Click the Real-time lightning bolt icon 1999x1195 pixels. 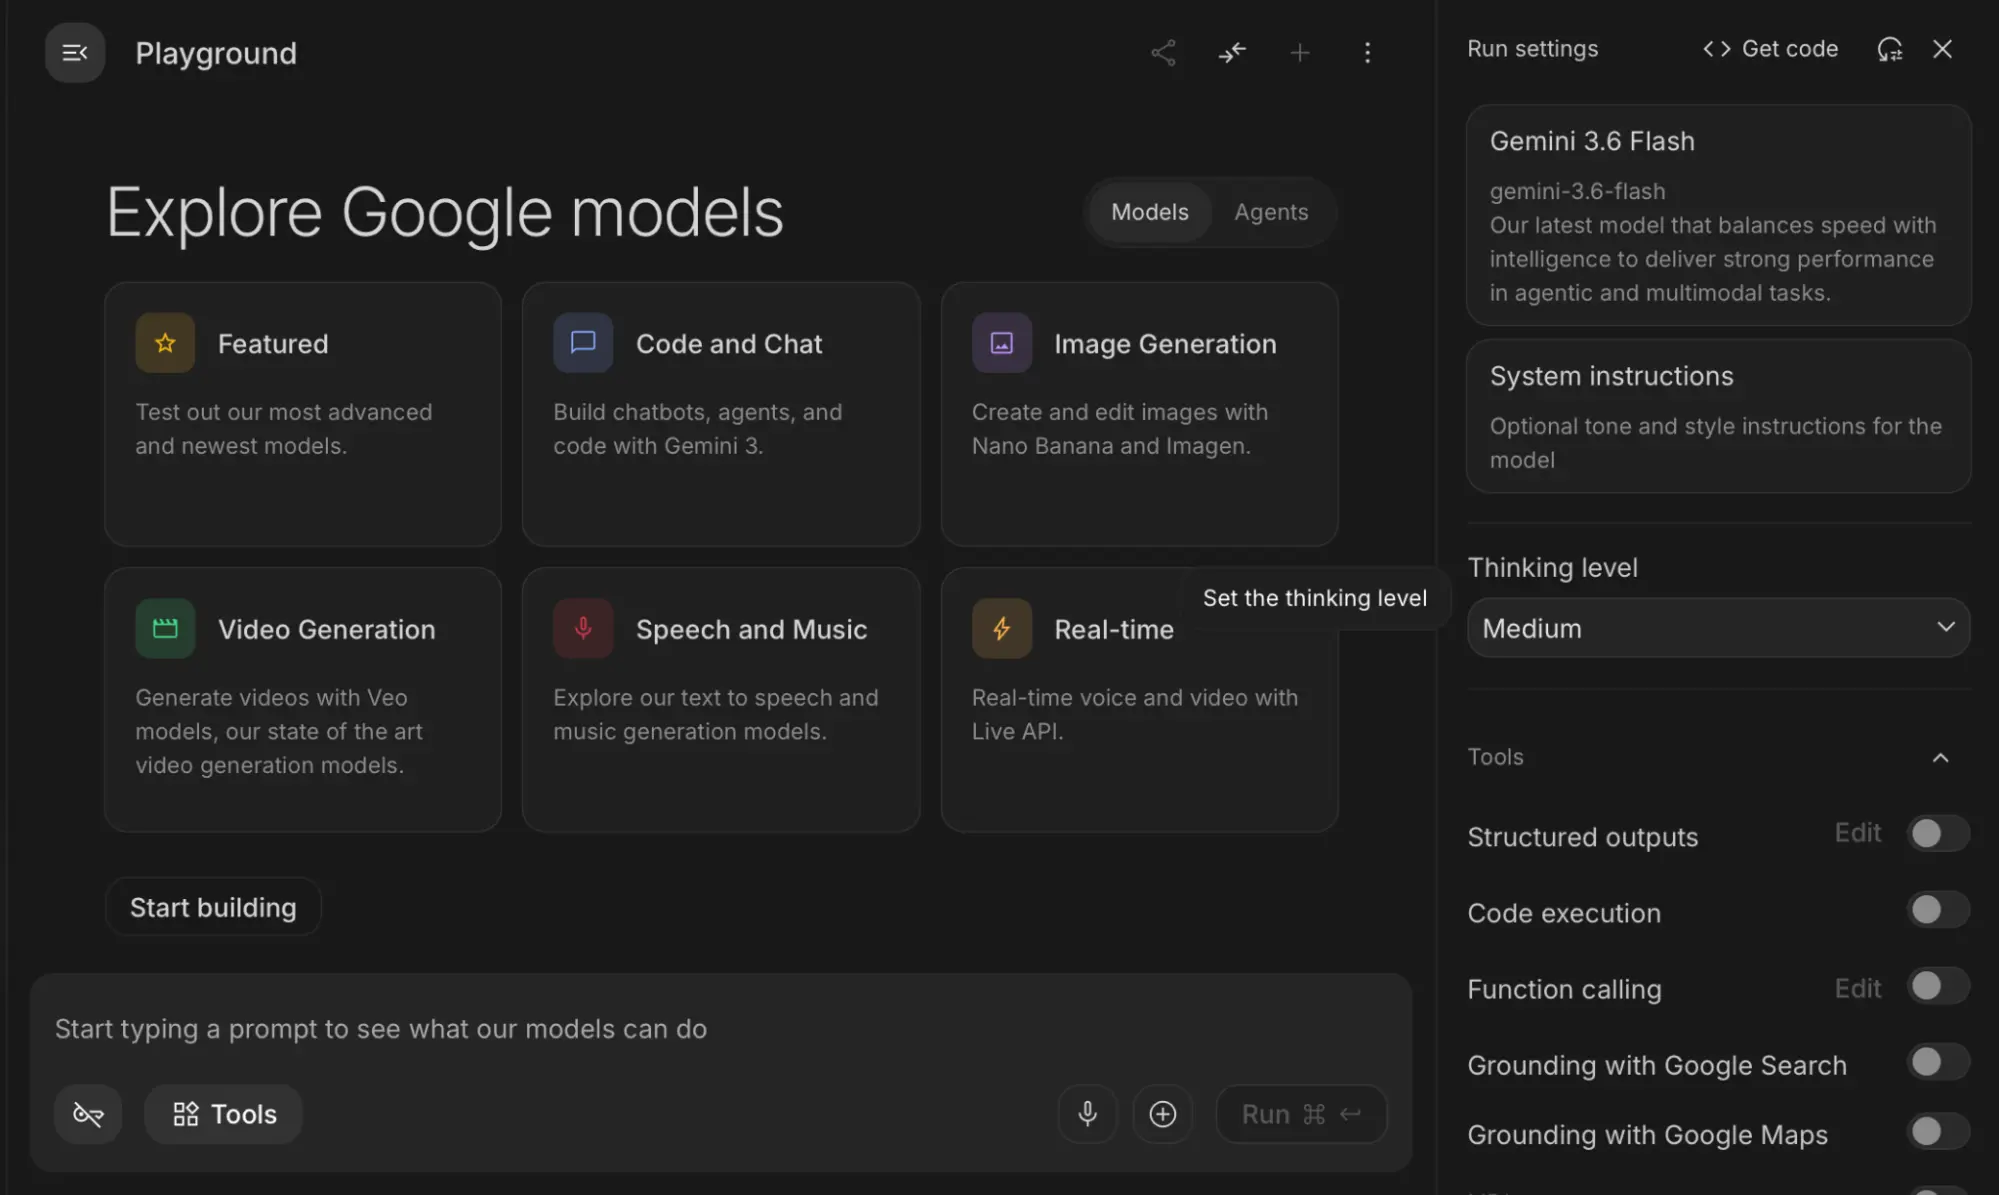(1001, 628)
